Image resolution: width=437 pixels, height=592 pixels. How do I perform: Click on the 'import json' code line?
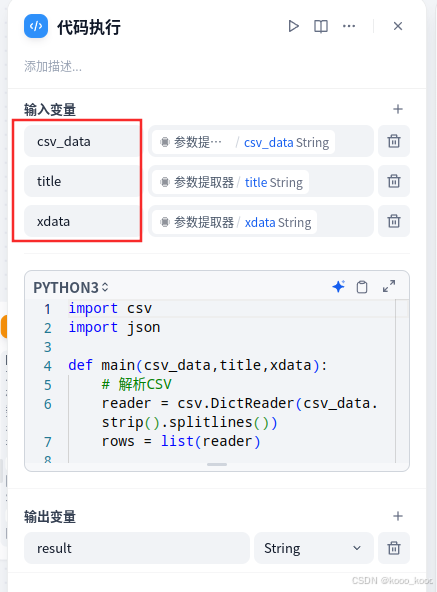coord(114,327)
